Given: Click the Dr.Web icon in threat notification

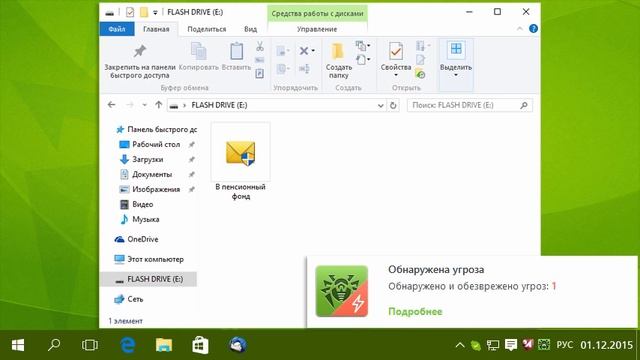Looking at the screenshot, I should [342, 291].
